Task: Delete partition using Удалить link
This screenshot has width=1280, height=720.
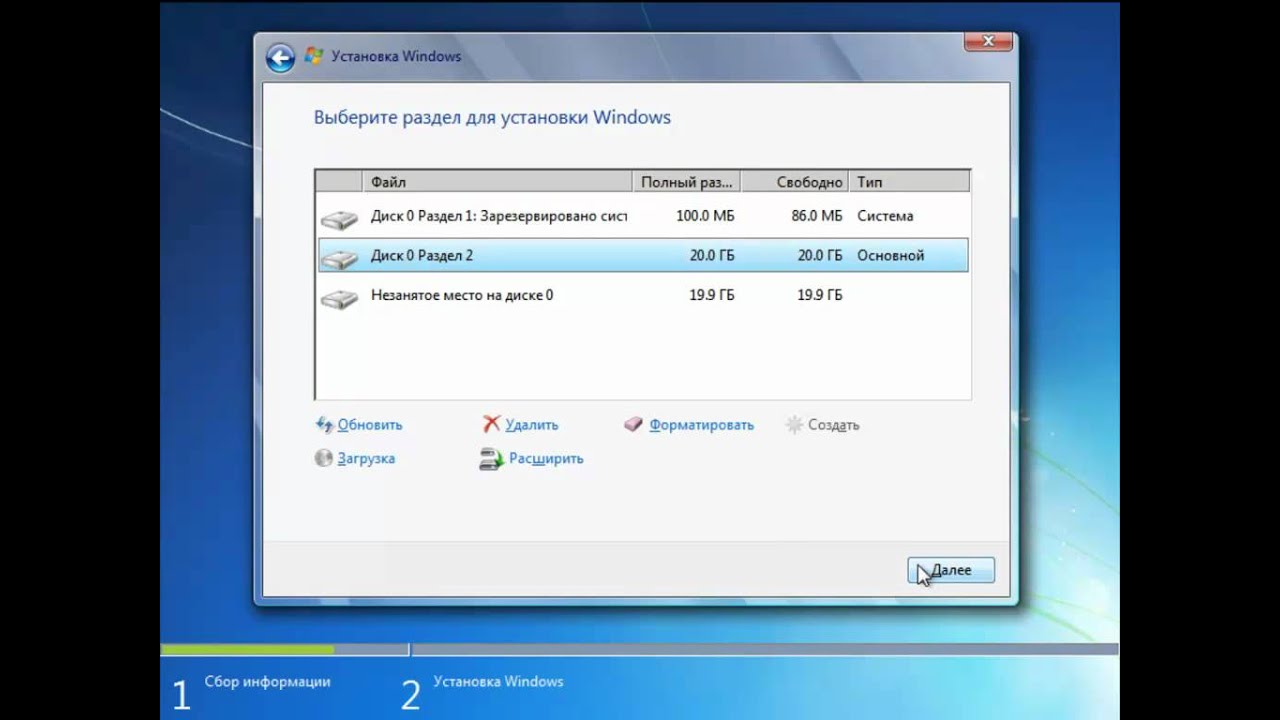Action: coord(532,425)
